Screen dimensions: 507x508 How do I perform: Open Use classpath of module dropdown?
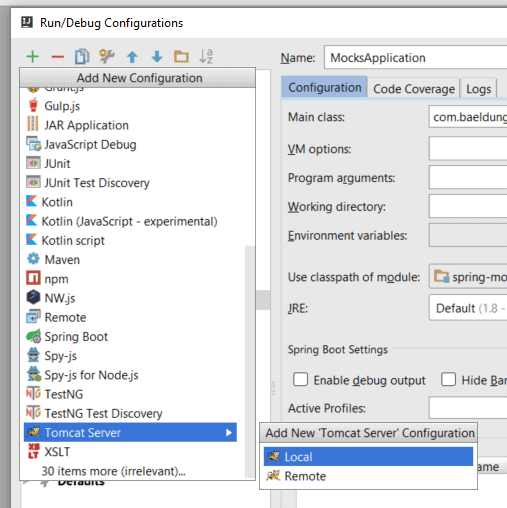tap(468, 276)
